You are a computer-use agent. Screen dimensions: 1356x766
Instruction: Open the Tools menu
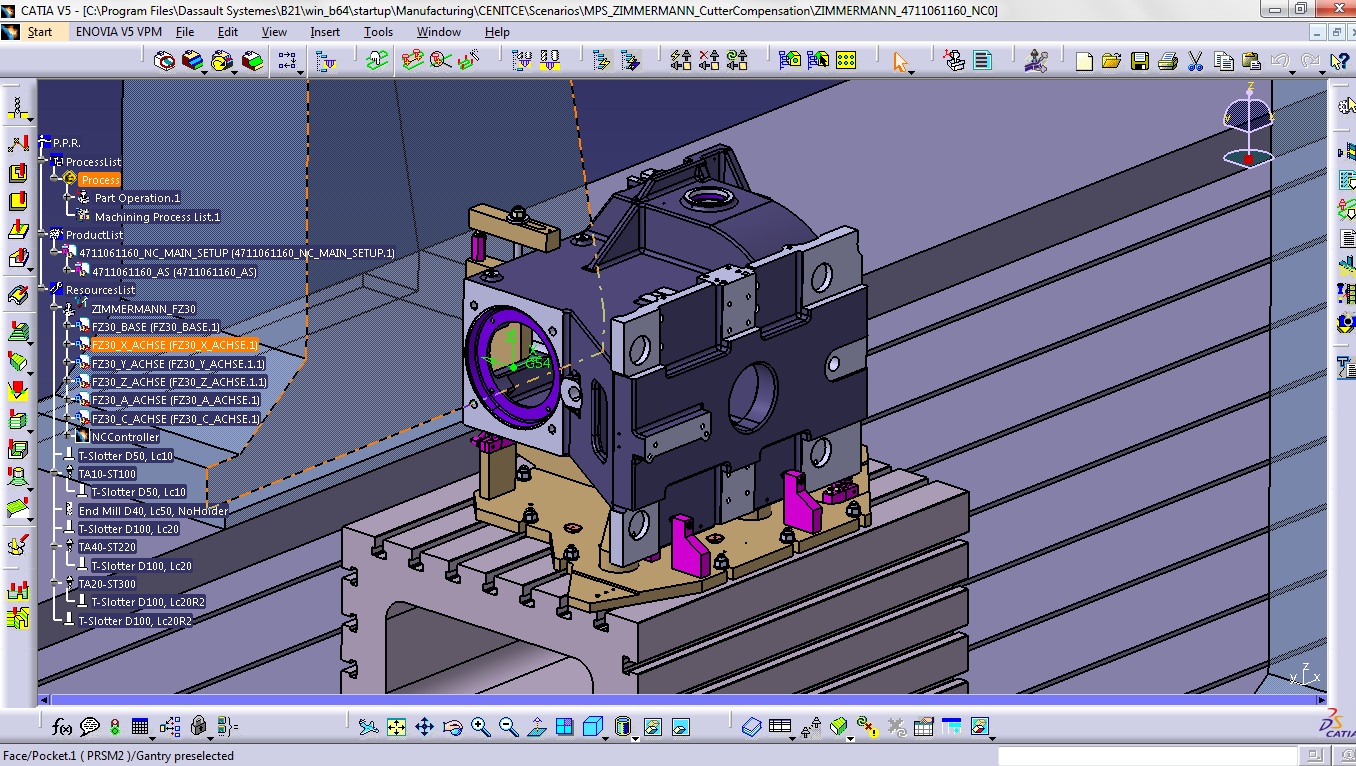coord(378,32)
